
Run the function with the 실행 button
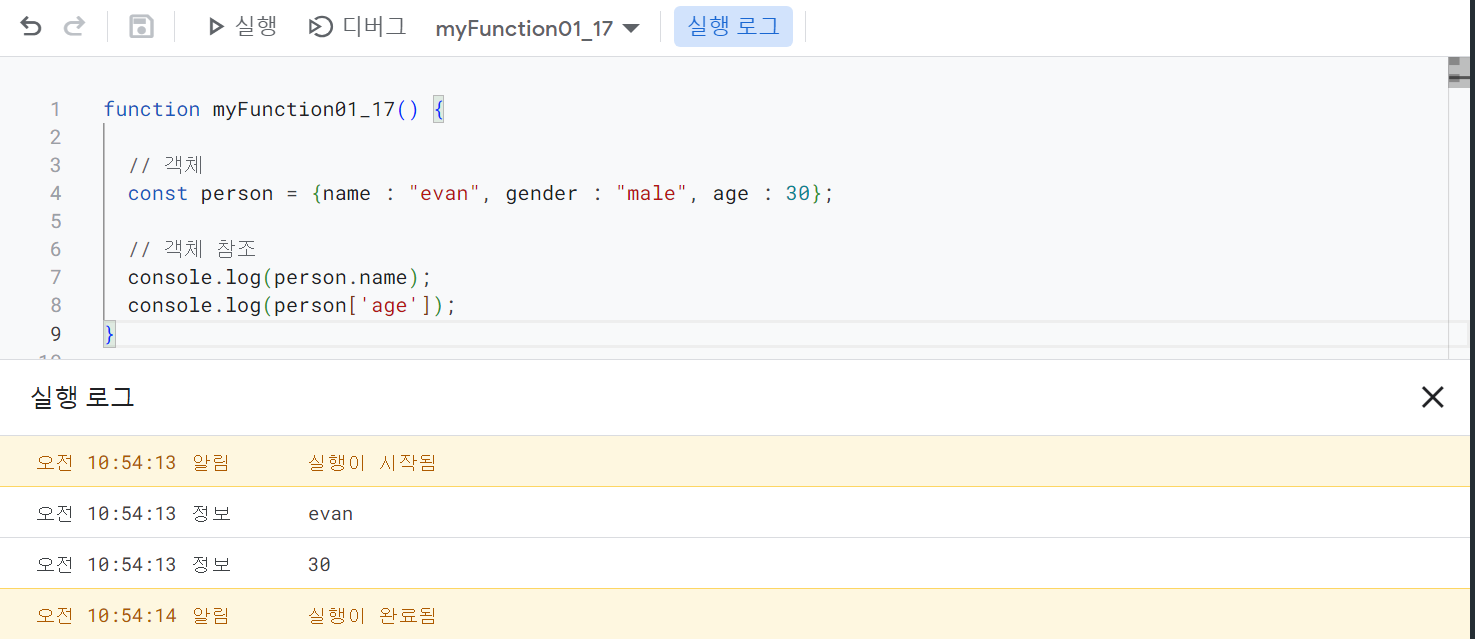[242, 27]
